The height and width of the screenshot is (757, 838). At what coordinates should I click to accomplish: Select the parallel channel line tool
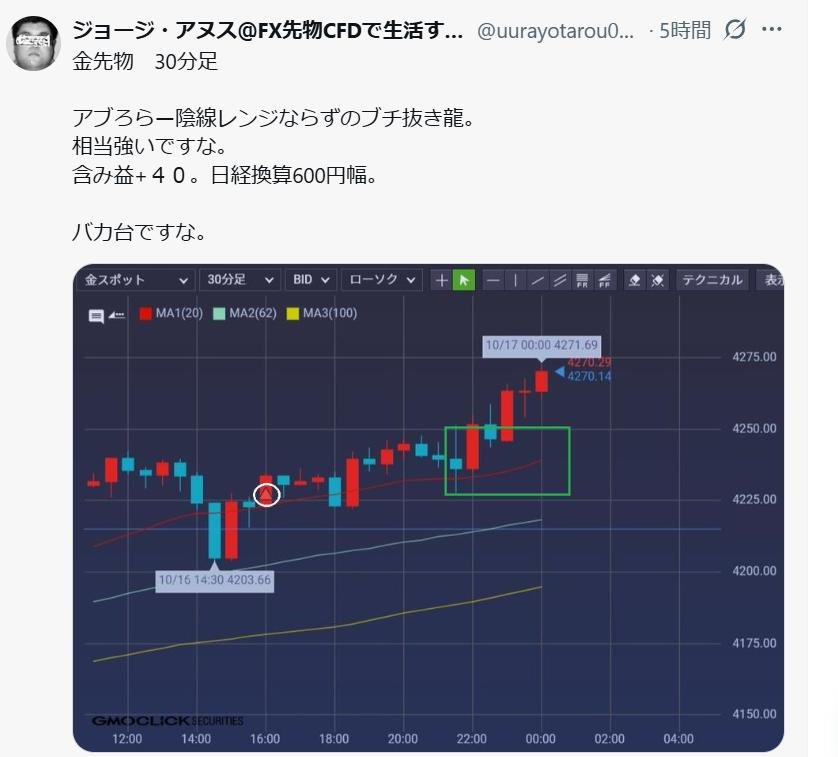[560, 281]
